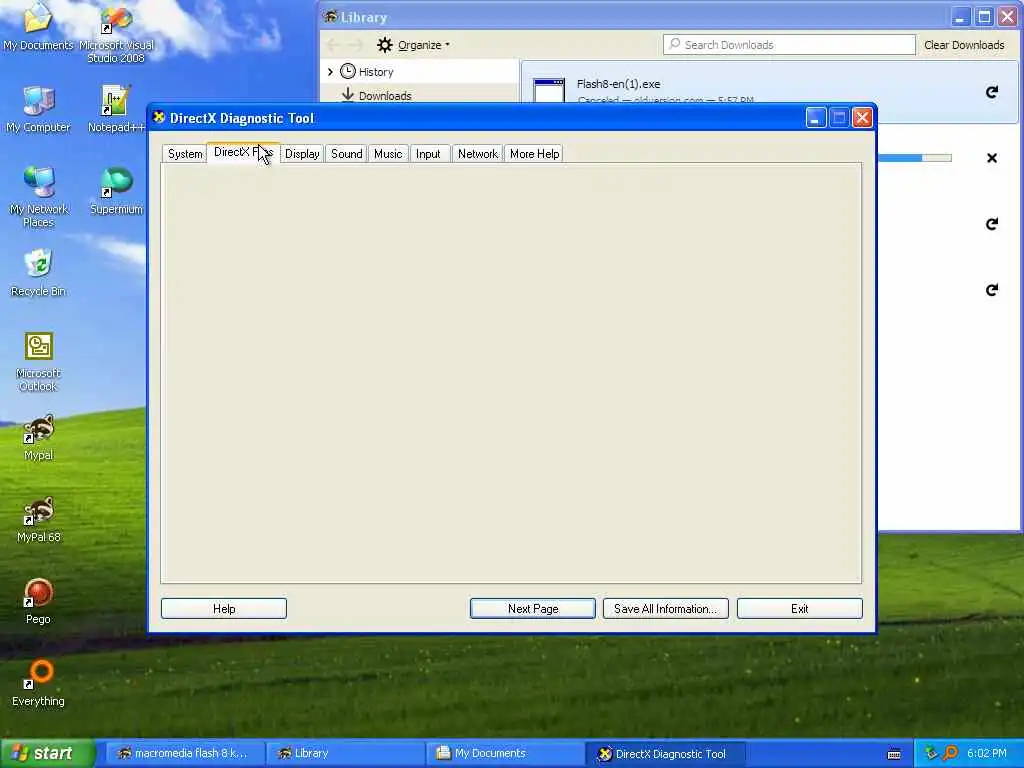Retry the third download in Library
Screen dimensions: 1024x768
click(991, 224)
